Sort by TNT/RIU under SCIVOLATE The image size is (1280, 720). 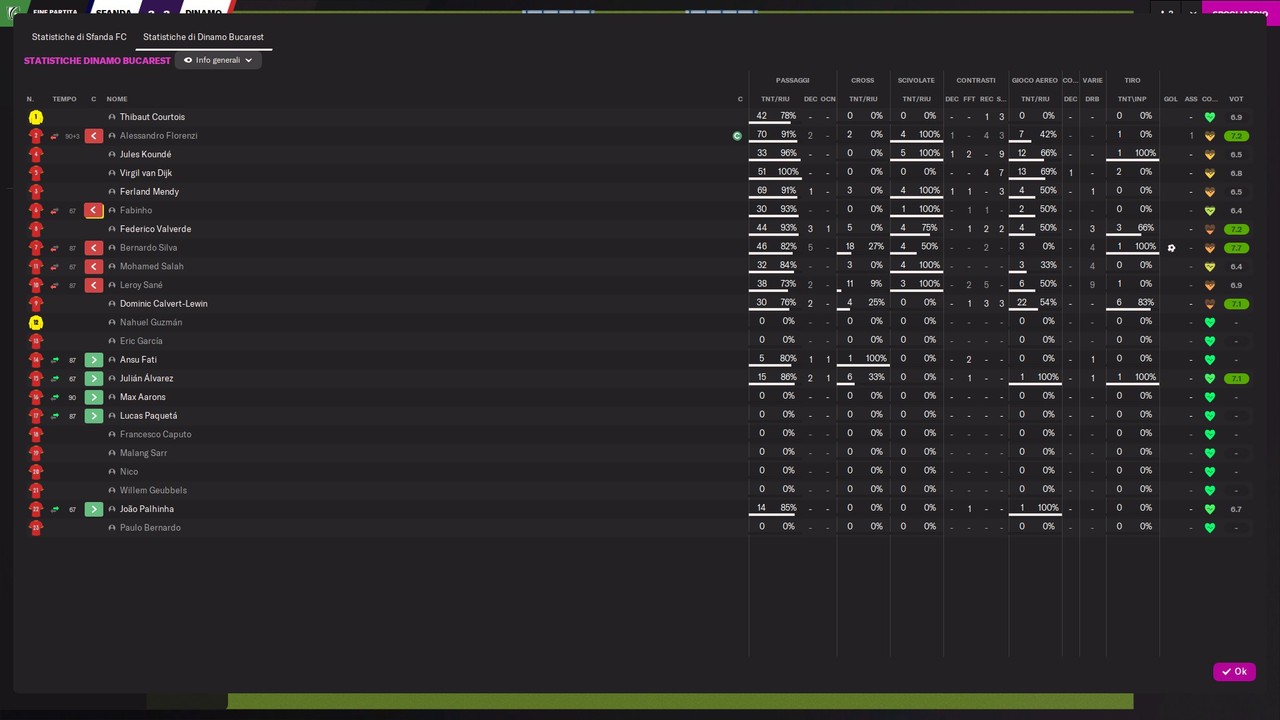pos(916,99)
